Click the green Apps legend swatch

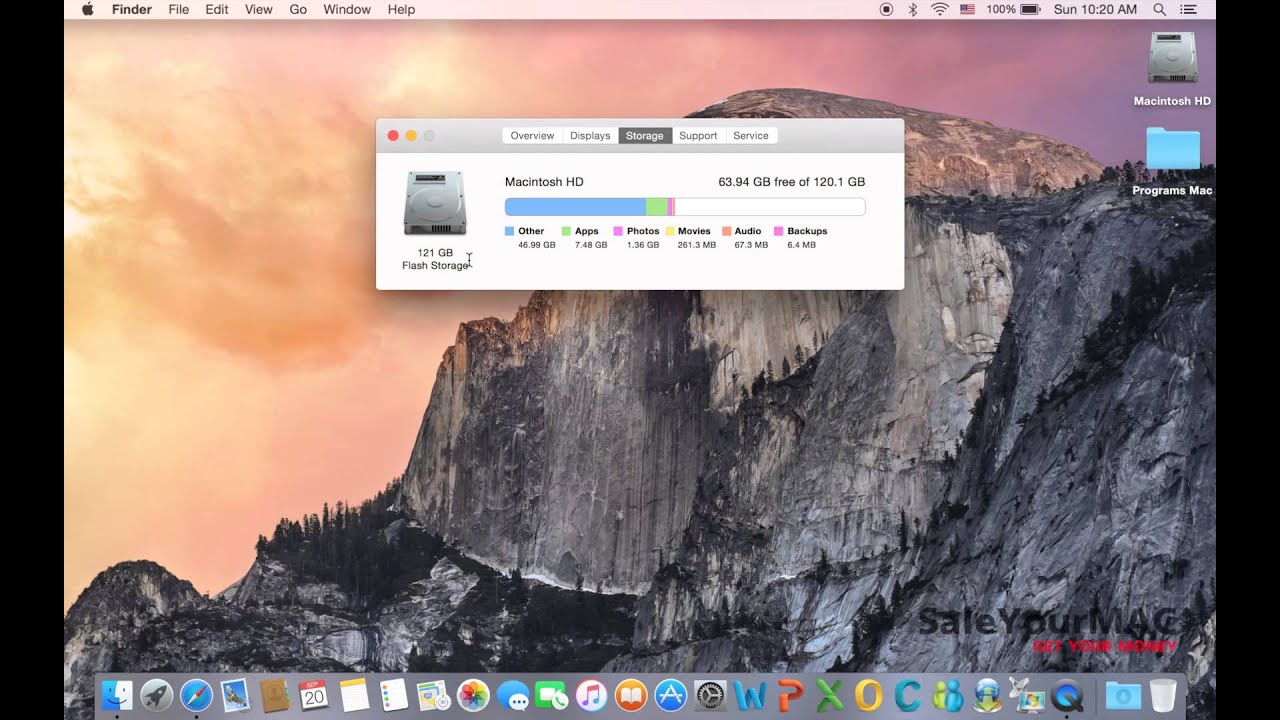coord(566,231)
